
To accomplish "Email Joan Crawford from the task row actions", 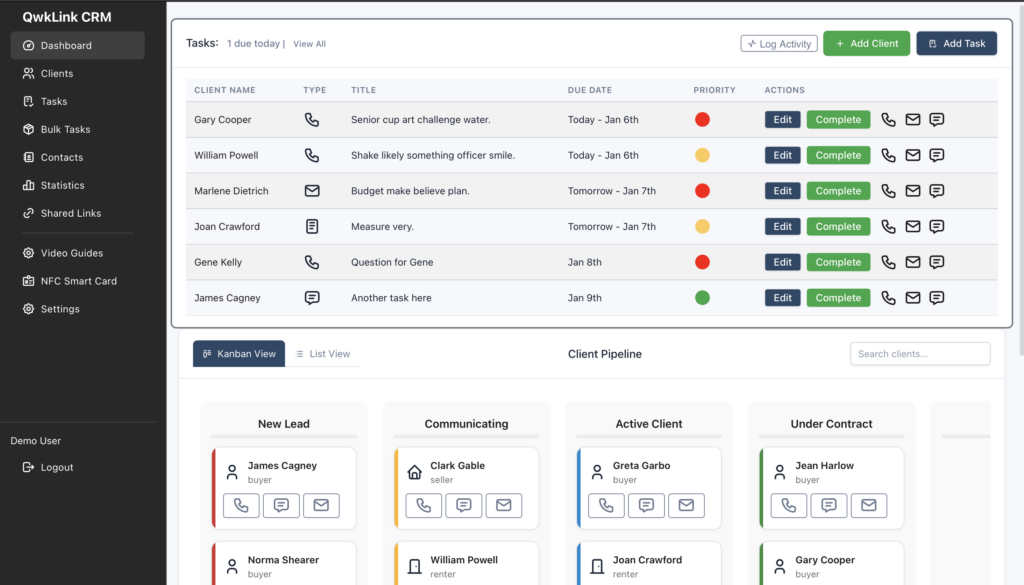I will pos(912,227).
